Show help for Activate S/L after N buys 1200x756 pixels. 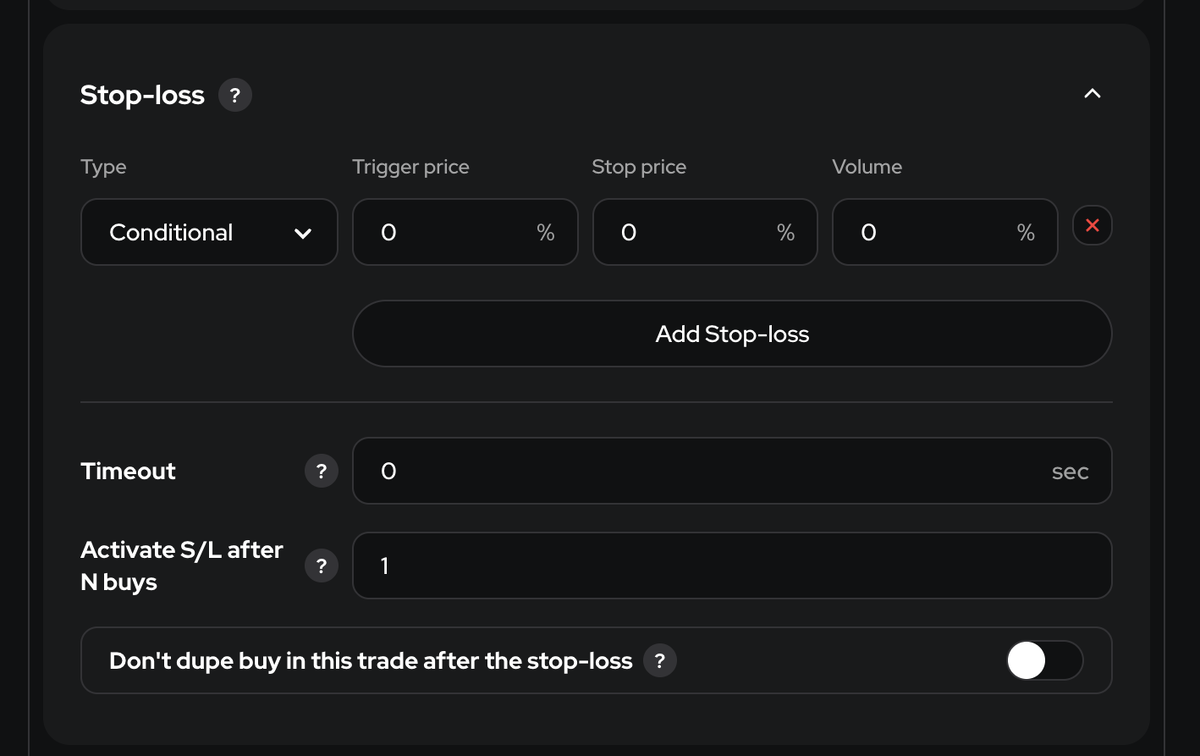click(x=320, y=566)
